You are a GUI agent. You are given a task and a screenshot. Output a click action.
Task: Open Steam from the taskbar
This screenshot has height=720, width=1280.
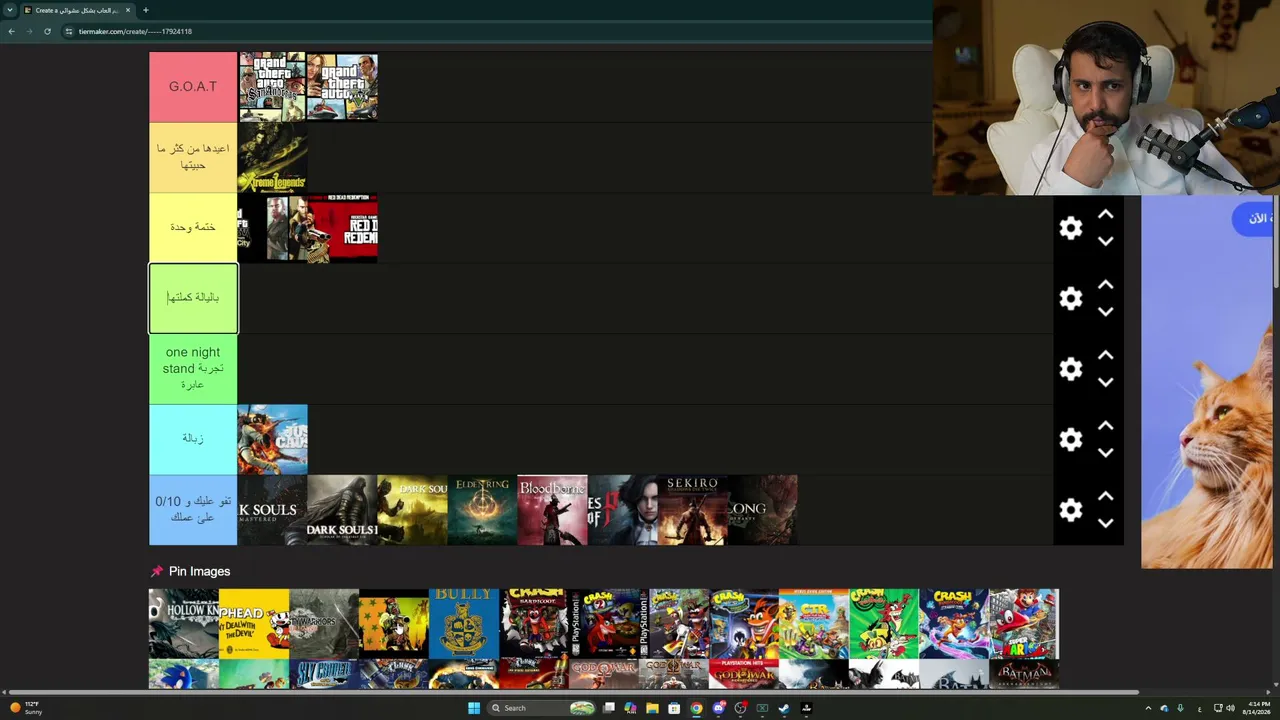point(784,708)
